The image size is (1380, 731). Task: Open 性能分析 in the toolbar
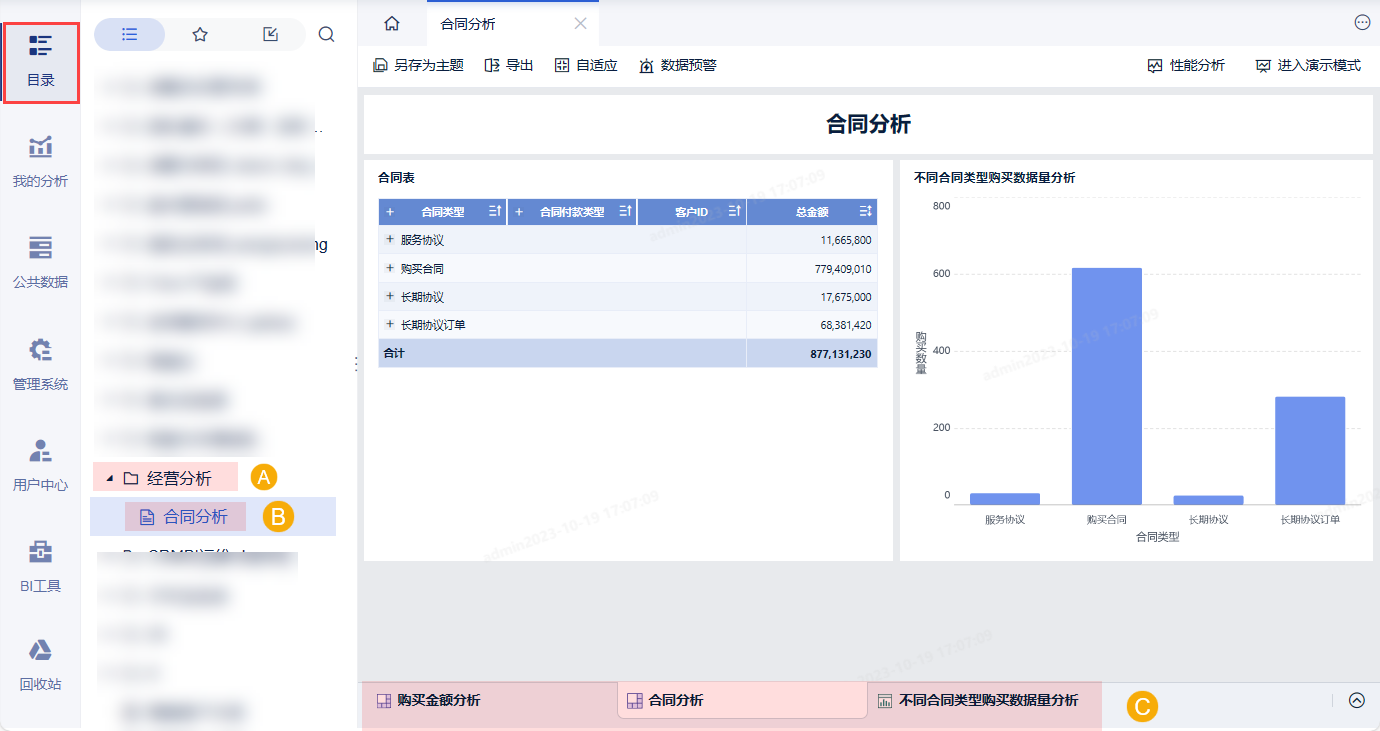click(x=1186, y=65)
